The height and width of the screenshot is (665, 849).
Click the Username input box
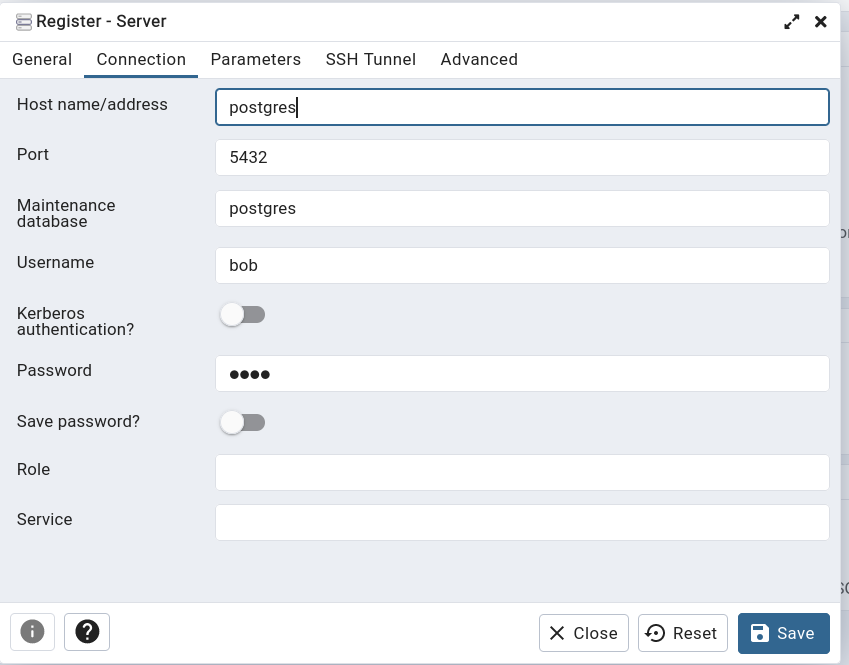tap(522, 266)
